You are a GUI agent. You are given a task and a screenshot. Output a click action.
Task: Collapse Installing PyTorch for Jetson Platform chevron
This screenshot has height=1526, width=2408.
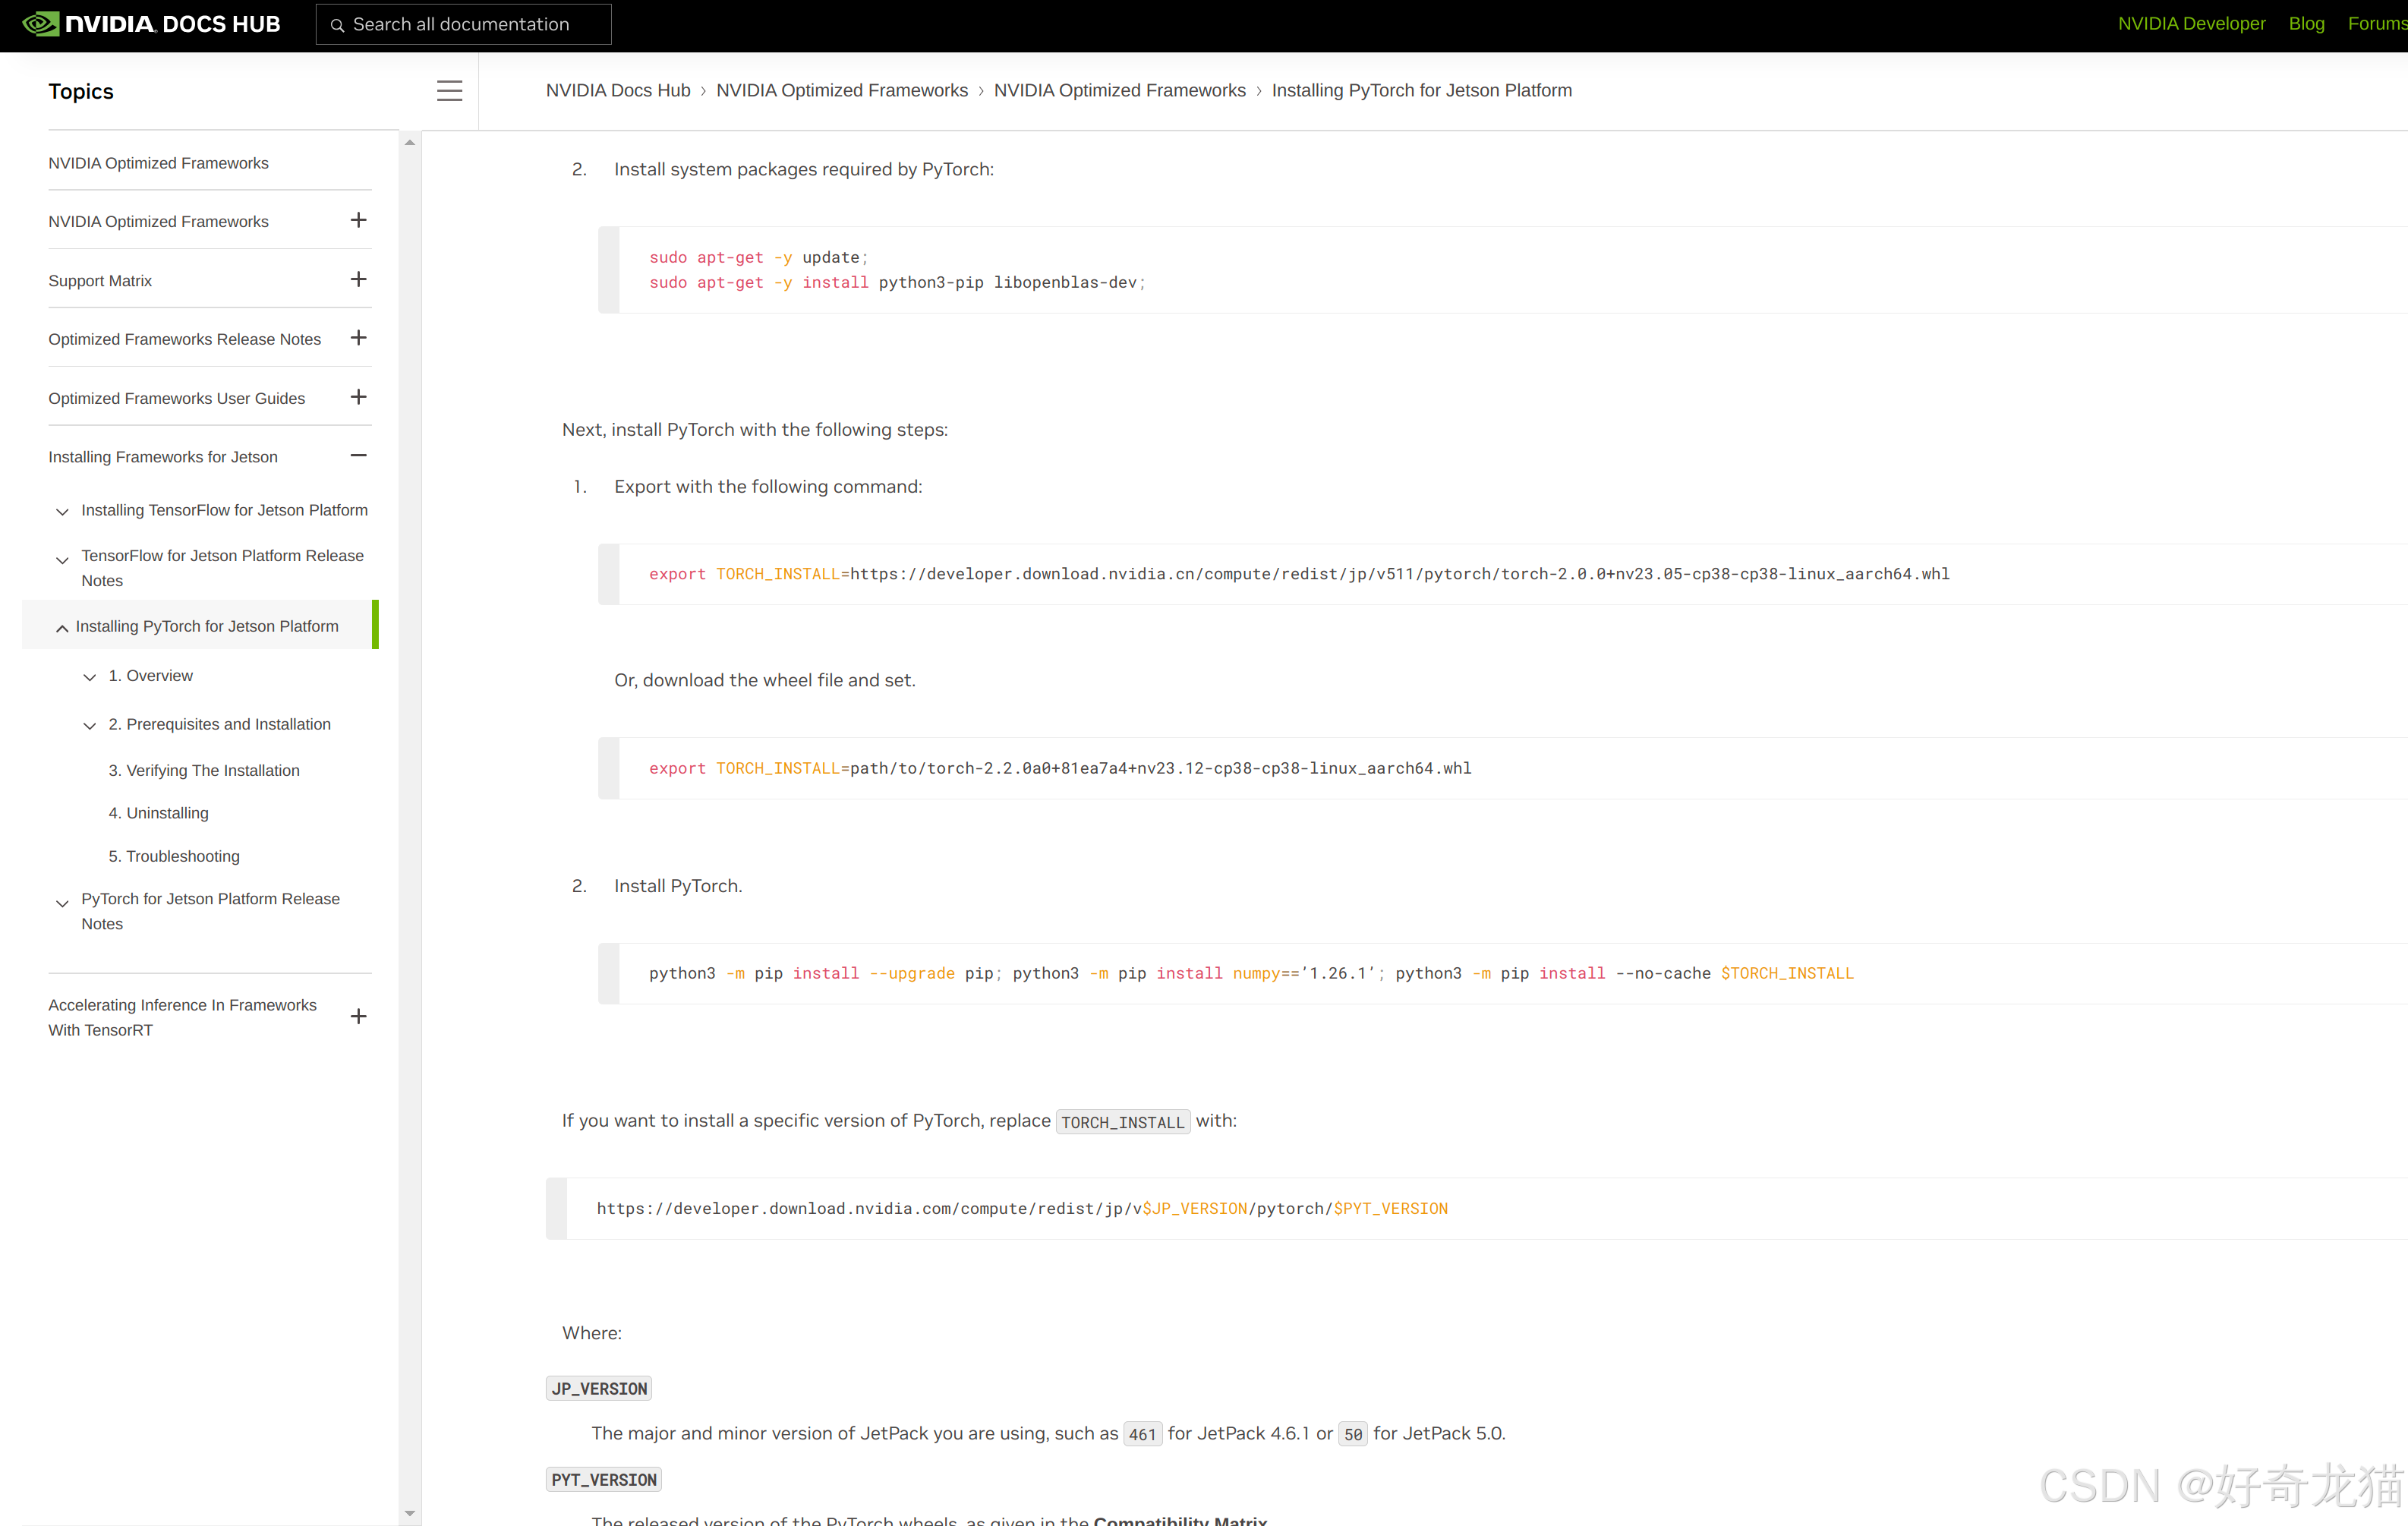[x=62, y=628]
